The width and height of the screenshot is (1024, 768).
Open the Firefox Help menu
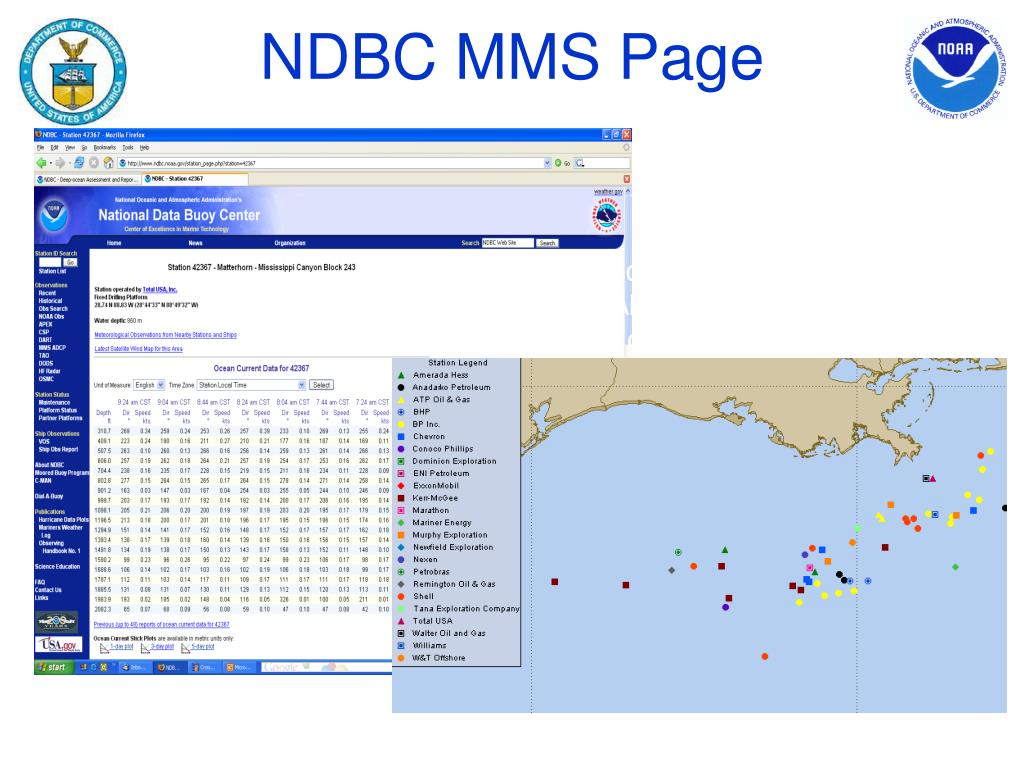pyautogui.click(x=144, y=148)
